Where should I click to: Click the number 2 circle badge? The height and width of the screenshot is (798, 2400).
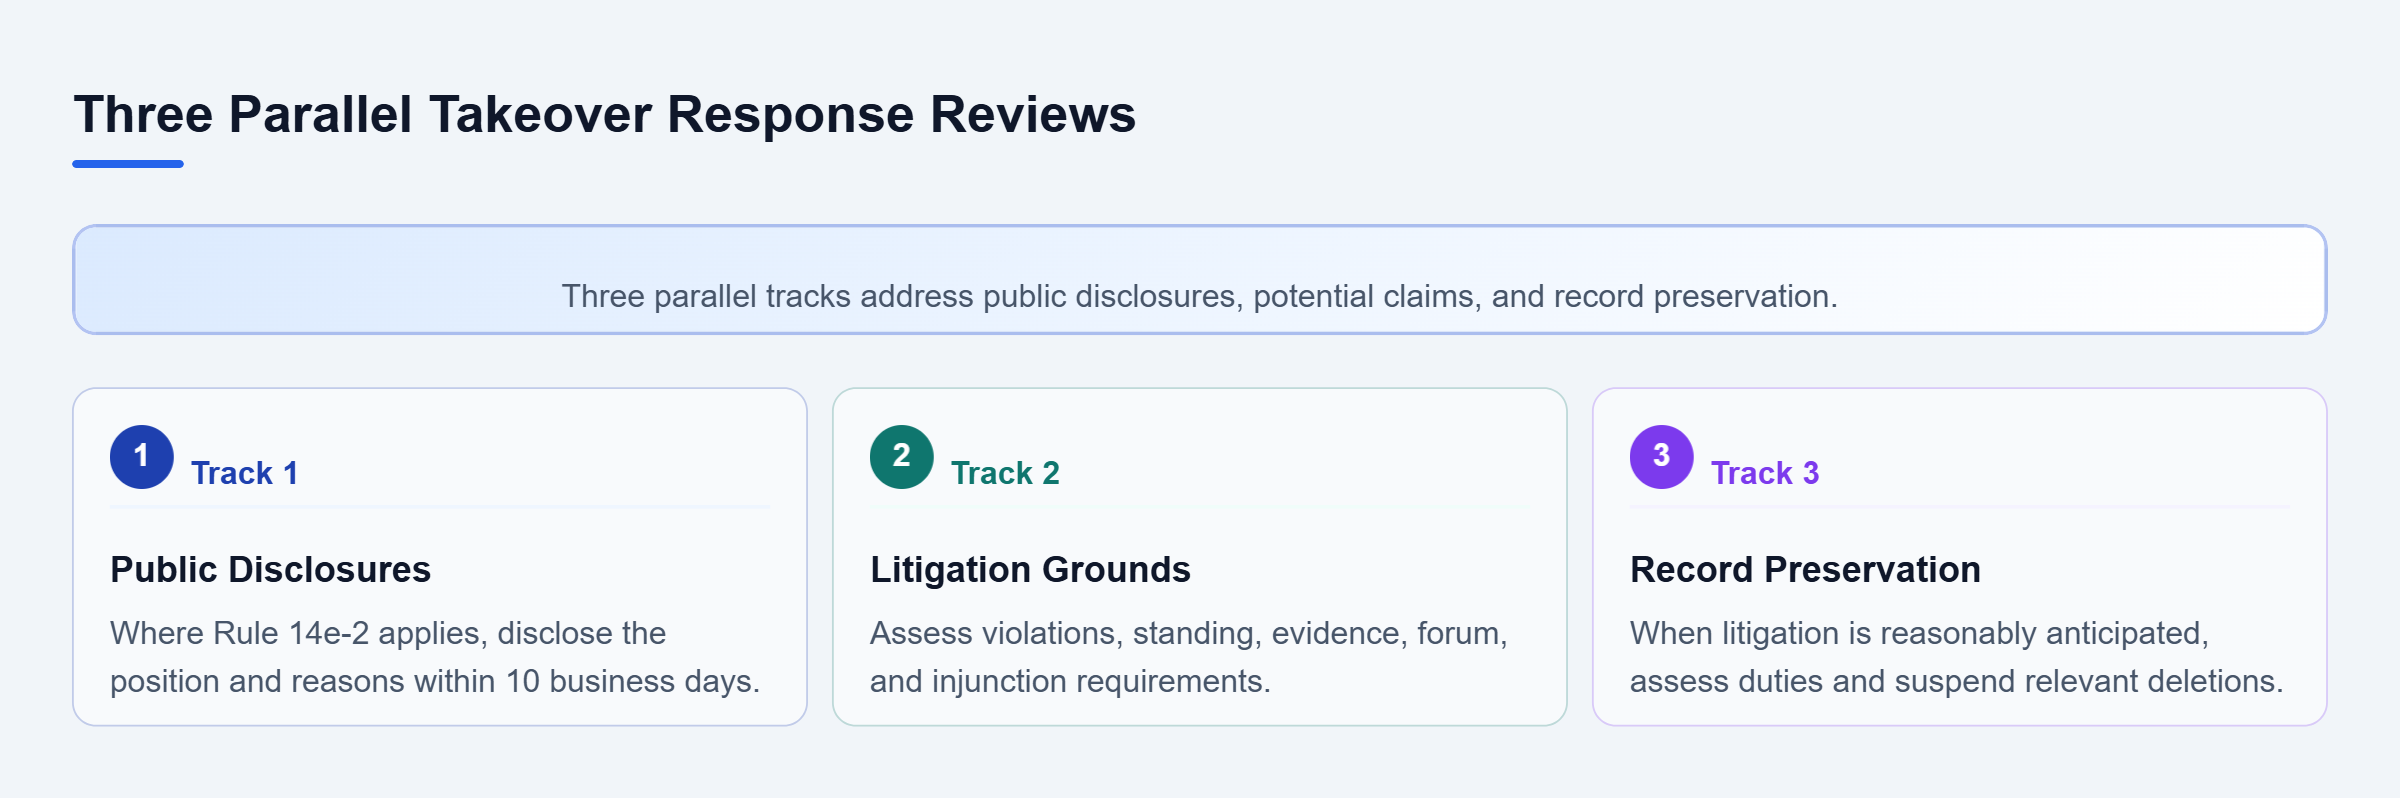pos(902,457)
